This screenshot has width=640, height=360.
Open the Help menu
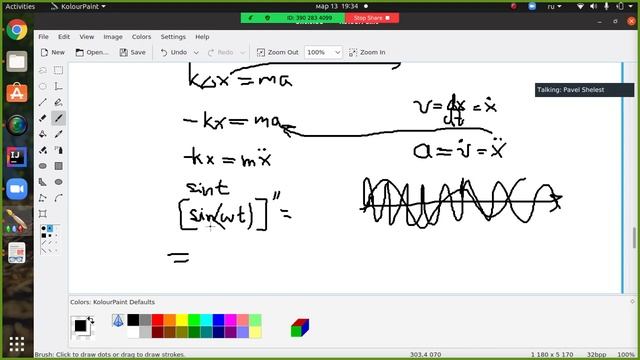tap(202, 37)
